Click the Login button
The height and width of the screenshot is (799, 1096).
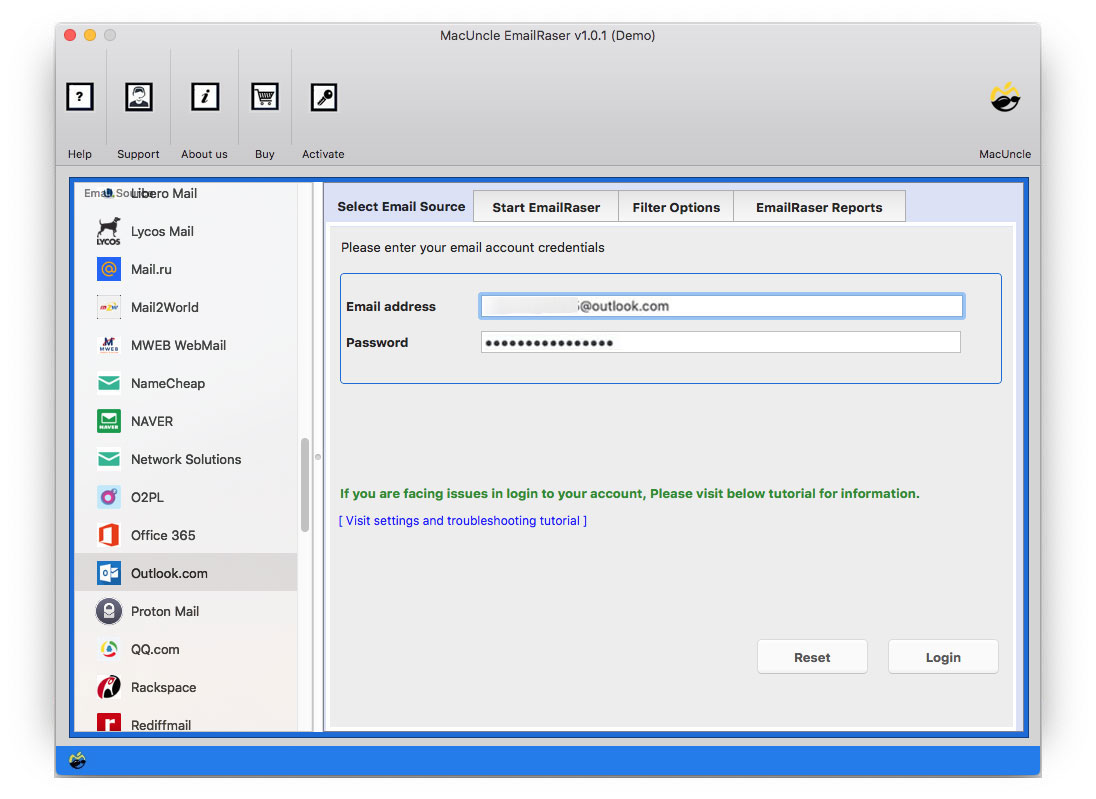943,657
